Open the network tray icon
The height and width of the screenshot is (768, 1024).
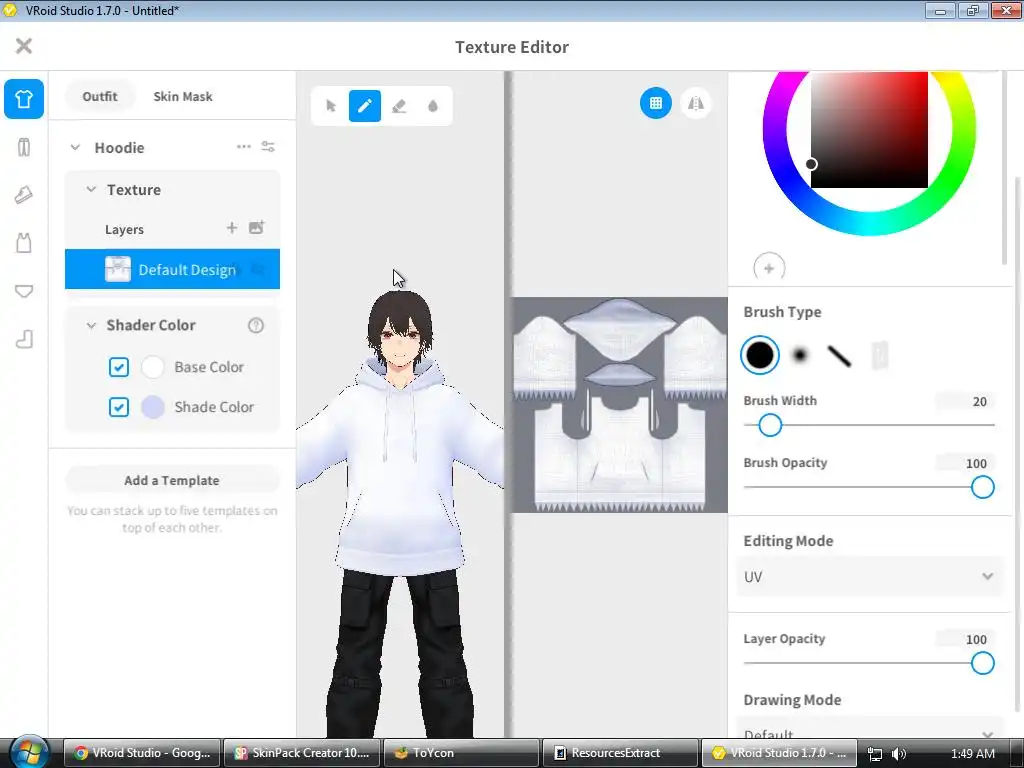pos(875,754)
